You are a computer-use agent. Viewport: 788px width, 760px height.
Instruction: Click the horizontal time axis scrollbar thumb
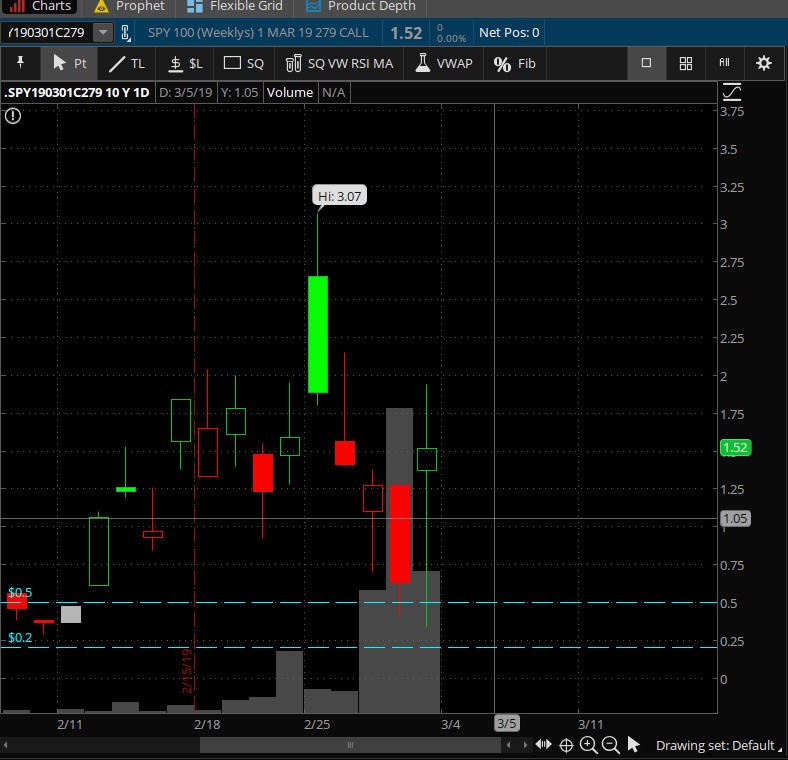pos(350,745)
